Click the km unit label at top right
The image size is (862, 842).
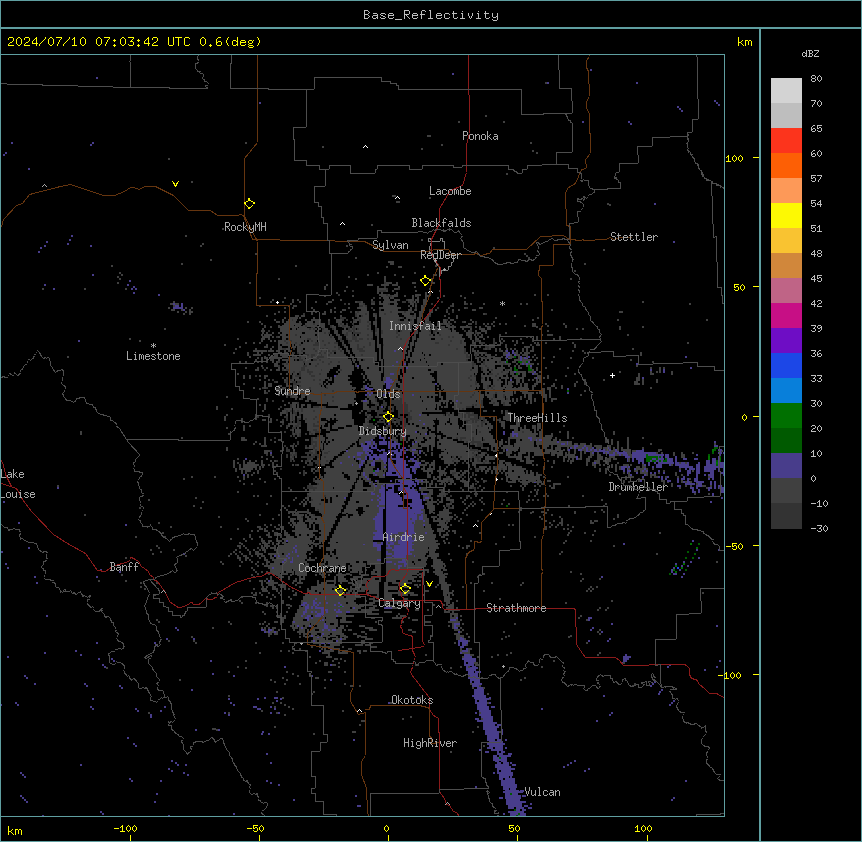click(744, 42)
